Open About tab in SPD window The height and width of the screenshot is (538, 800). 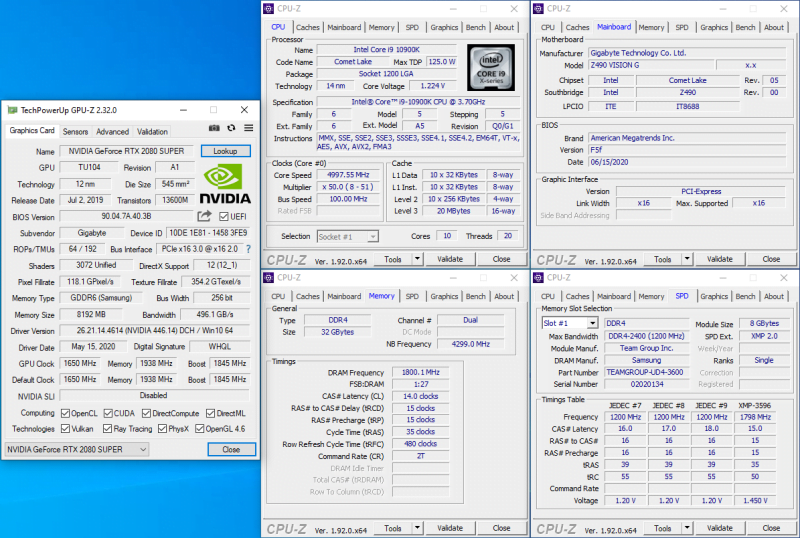pyautogui.click(x=773, y=297)
